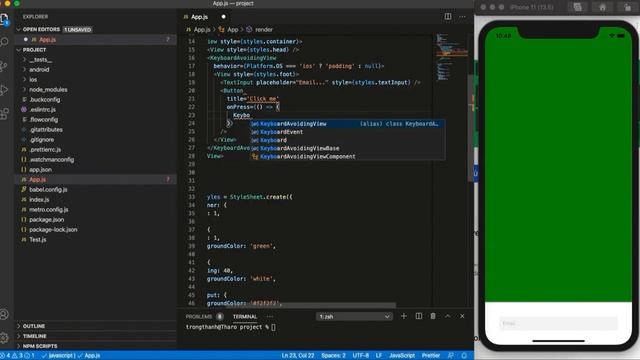This screenshot has height=360, width=640.
Task: Create a new terminal with plus icon
Action: coord(404,316)
